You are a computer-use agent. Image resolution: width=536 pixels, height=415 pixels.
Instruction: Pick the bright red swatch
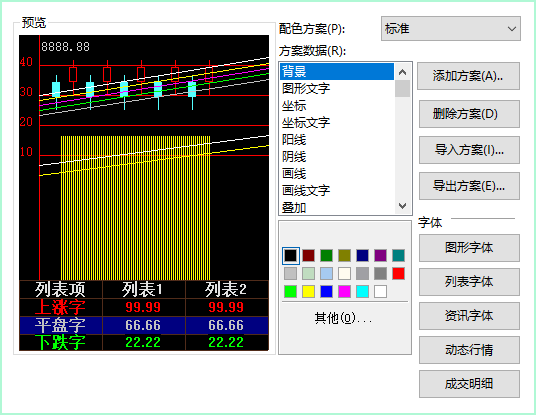tap(399, 273)
